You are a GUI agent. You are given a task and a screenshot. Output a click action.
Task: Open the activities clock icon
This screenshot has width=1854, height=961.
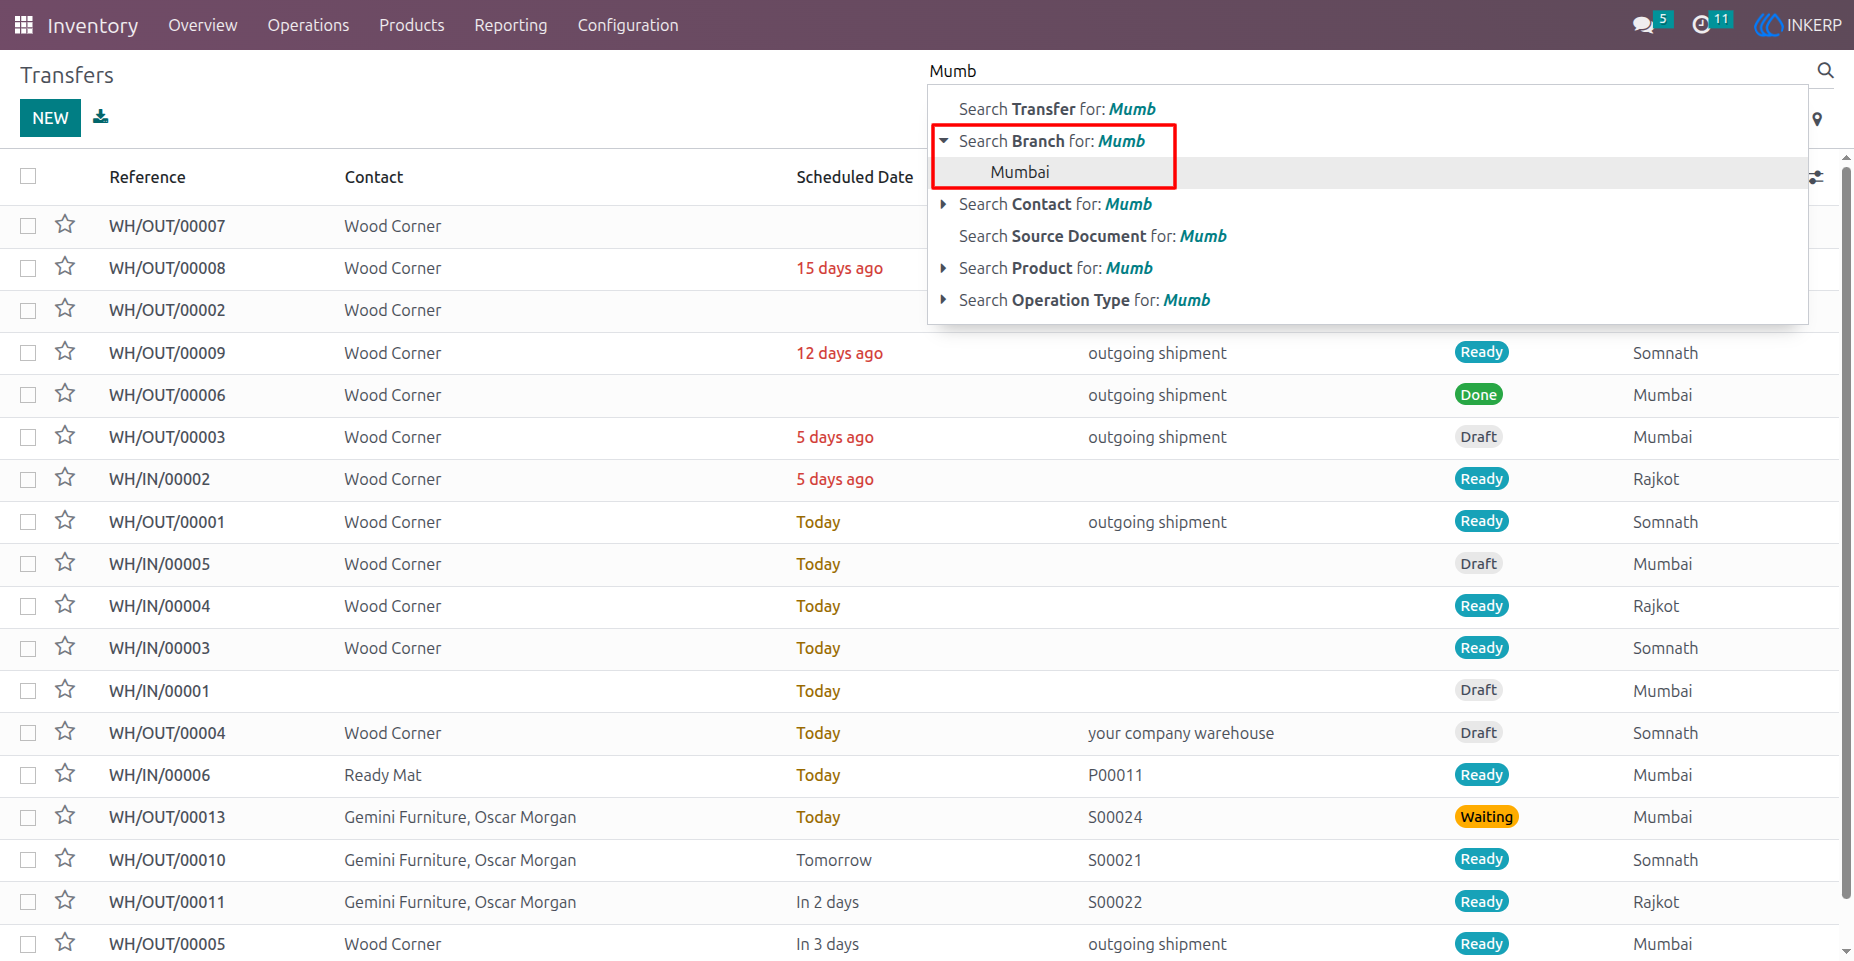1701,25
